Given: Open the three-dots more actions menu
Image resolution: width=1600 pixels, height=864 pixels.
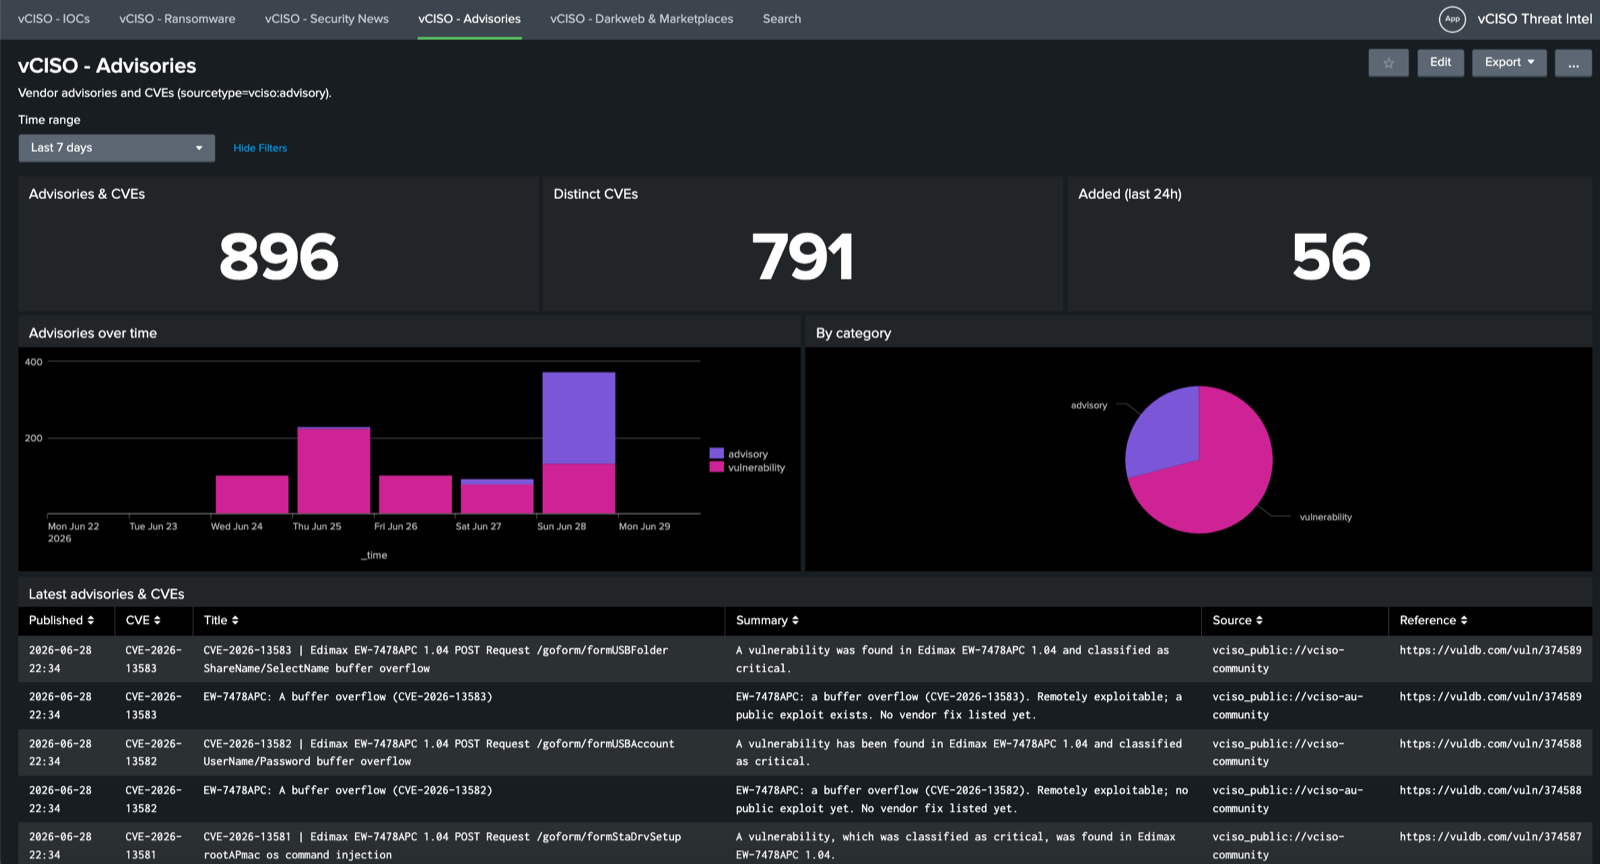Looking at the screenshot, I should click(1573, 63).
